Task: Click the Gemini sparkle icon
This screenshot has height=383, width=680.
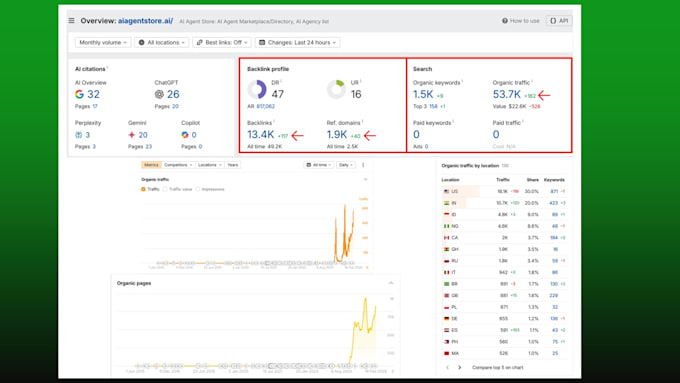Action: [x=131, y=135]
